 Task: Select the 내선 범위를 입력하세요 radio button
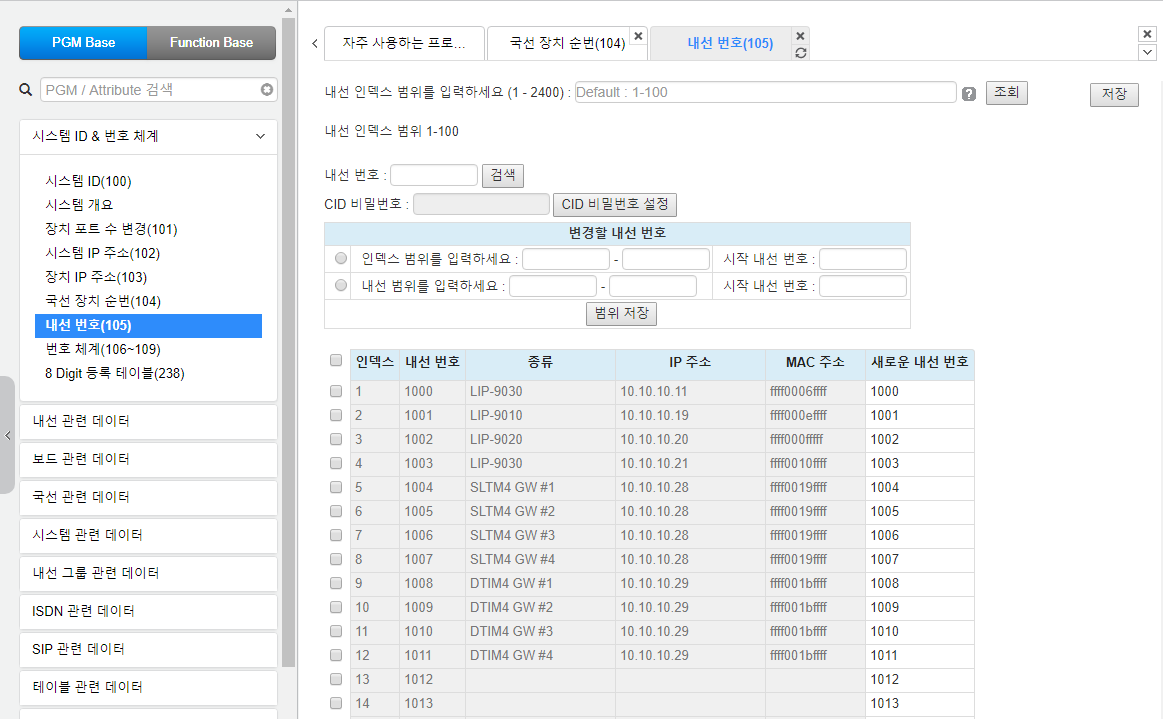pyautogui.click(x=340, y=285)
